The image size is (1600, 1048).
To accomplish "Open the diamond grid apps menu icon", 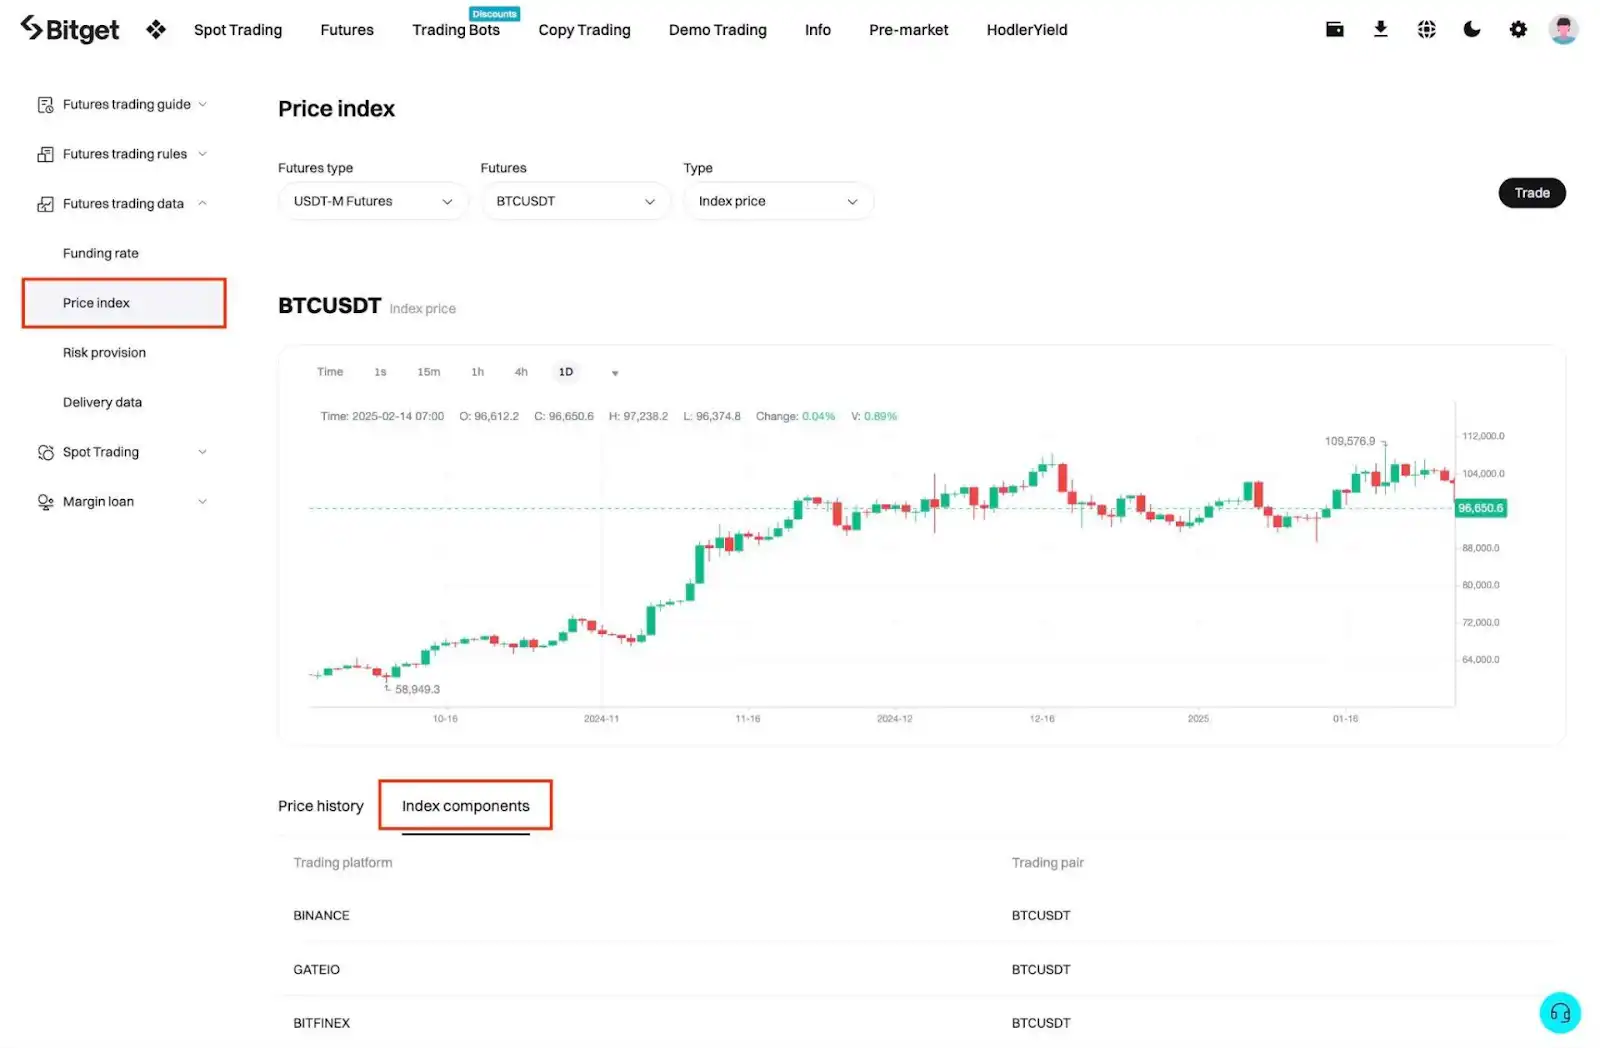I will tap(156, 30).
